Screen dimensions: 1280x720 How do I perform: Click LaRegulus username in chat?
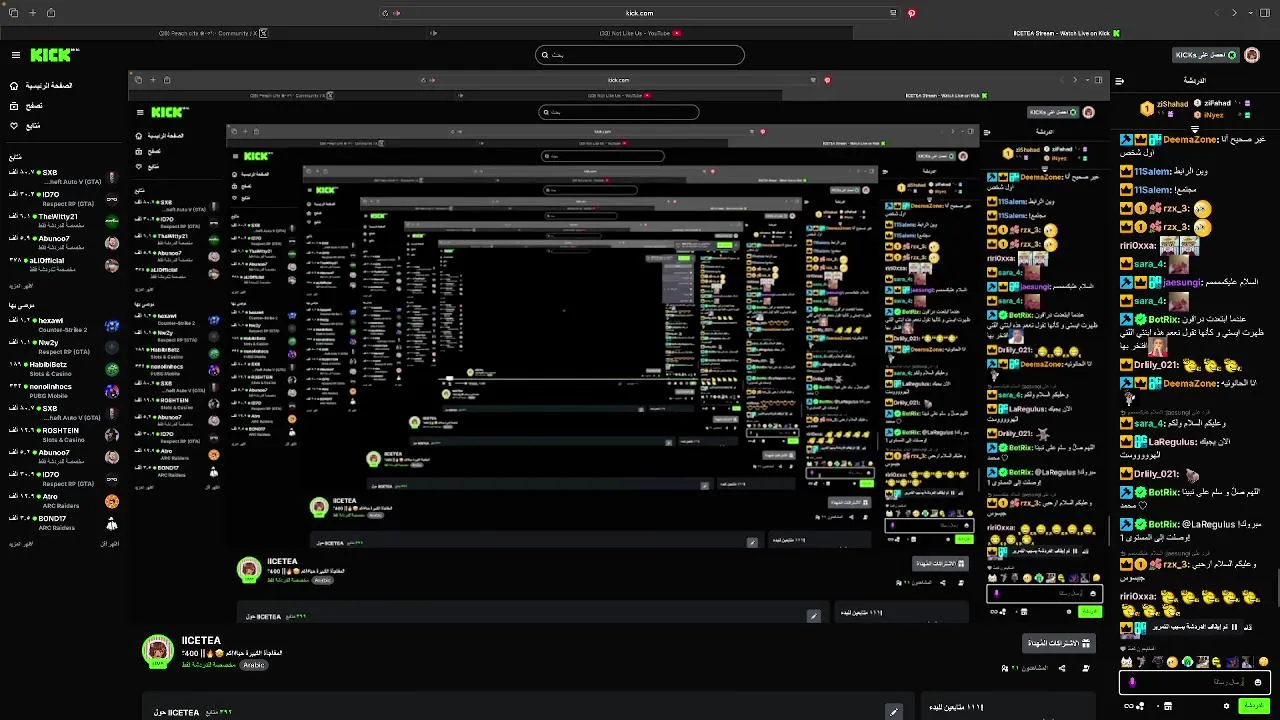[1175, 442]
